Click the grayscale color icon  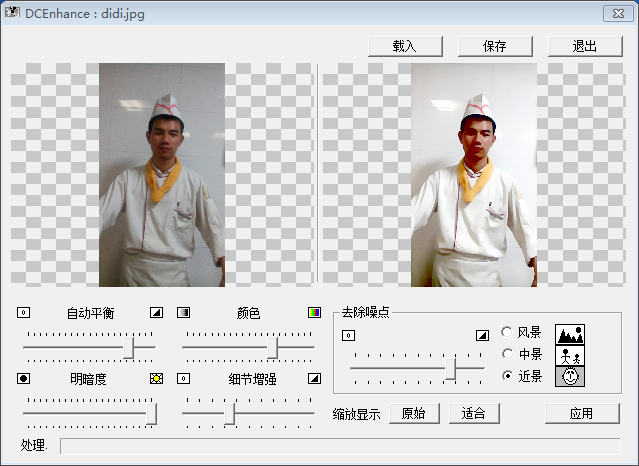pos(183,313)
